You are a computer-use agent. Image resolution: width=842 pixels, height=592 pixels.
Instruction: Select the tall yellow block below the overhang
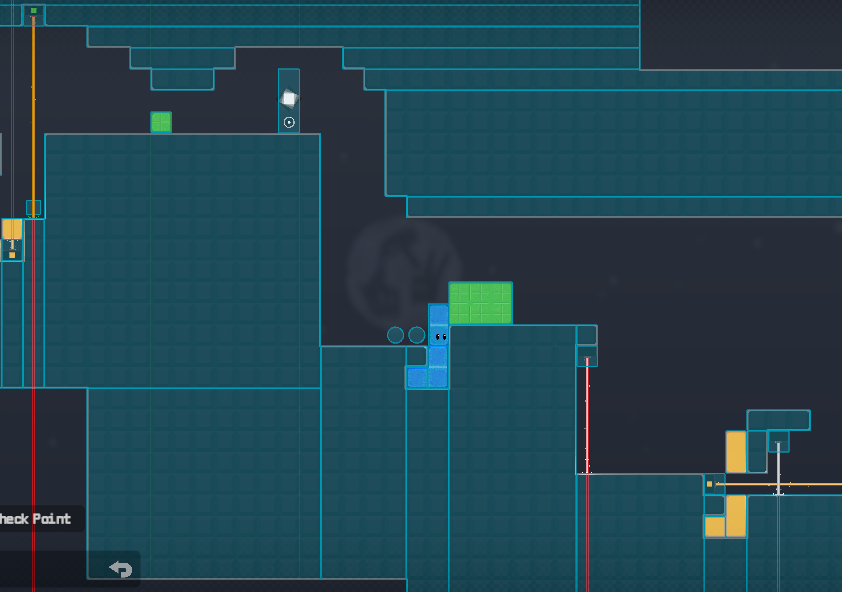pos(736,452)
